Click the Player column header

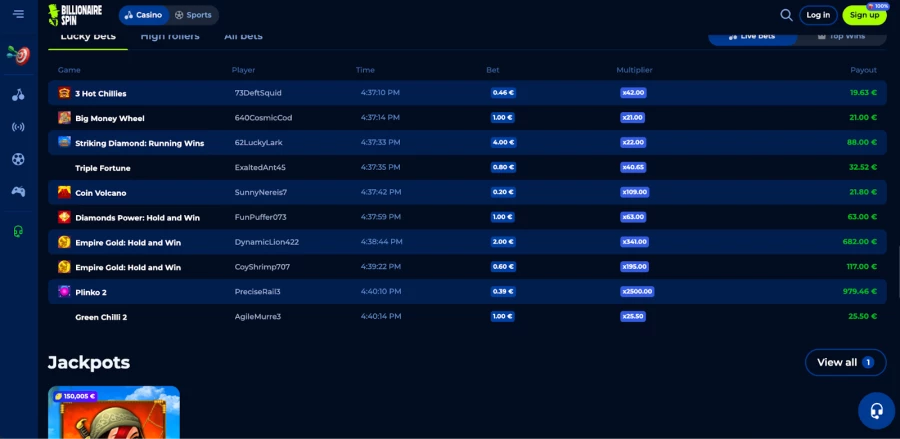[243, 70]
